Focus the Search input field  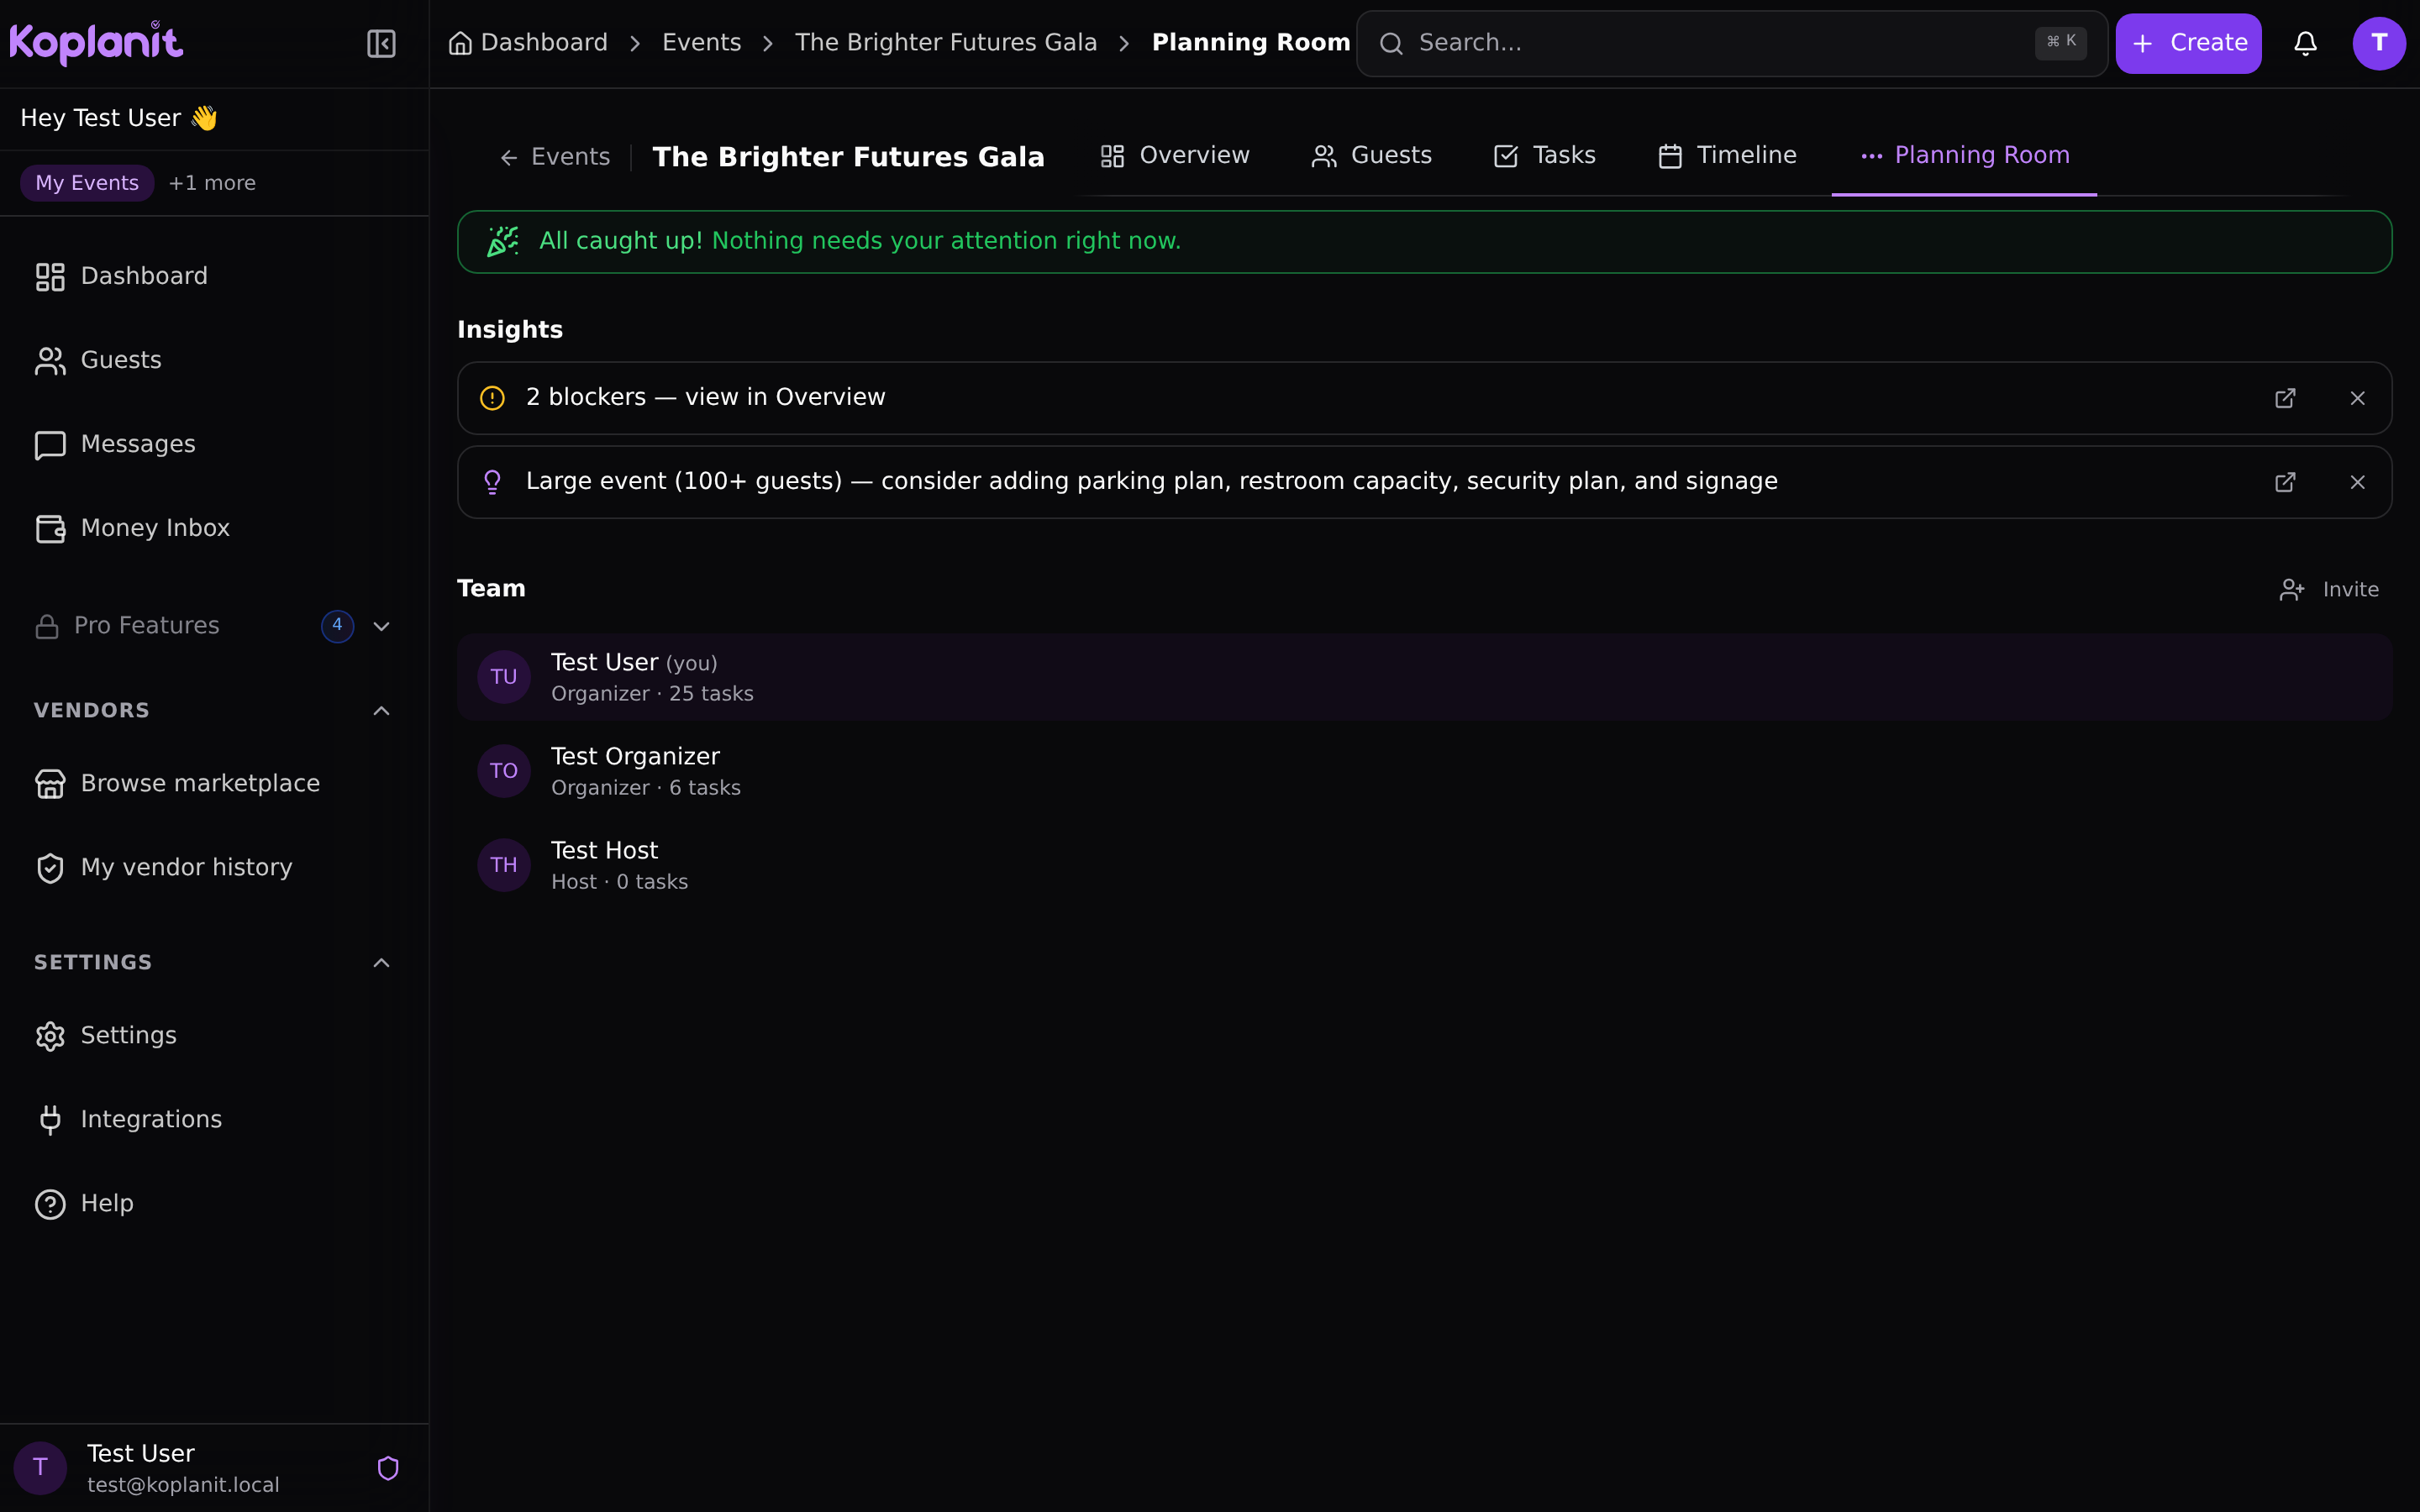(x=1731, y=43)
